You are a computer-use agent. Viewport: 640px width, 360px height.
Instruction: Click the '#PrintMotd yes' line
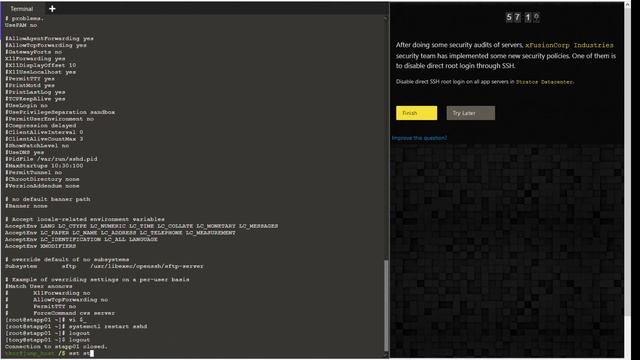pyautogui.click(x=30, y=85)
